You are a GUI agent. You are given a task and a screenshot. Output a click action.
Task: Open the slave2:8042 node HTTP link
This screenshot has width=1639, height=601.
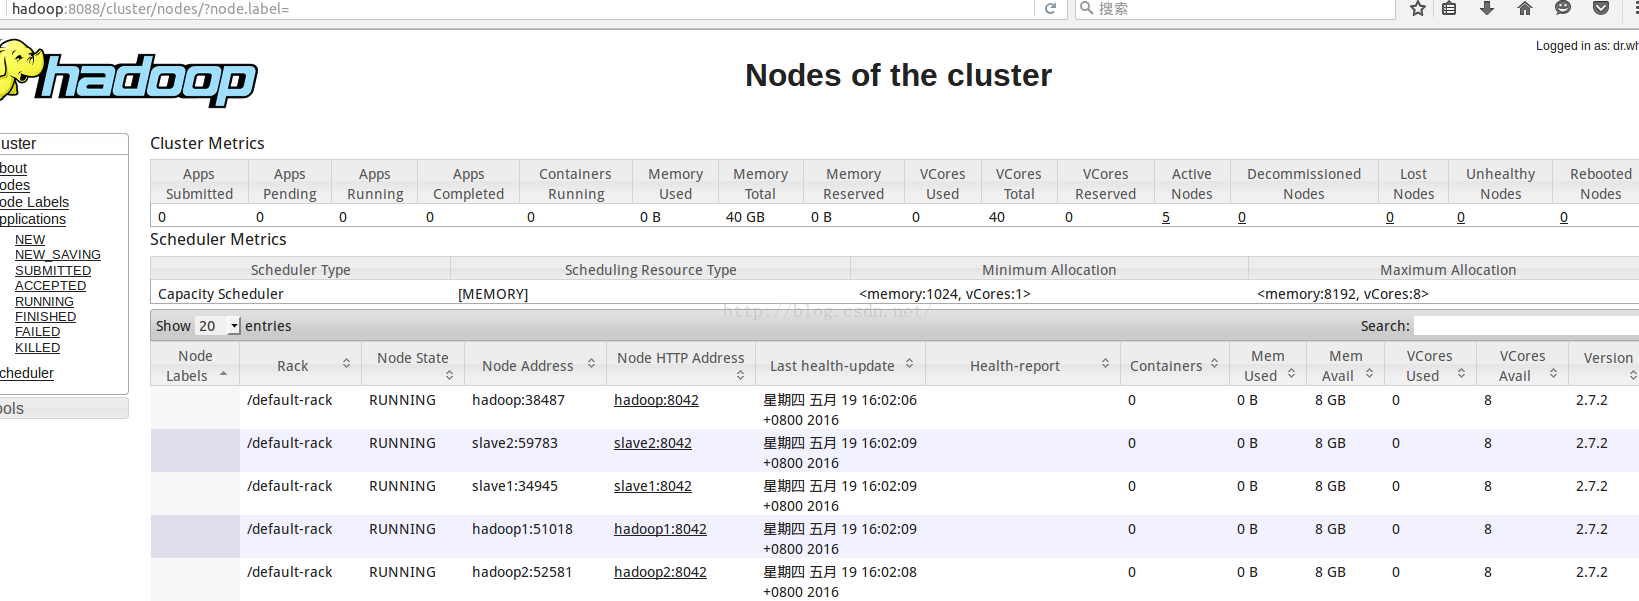(652, 443)
